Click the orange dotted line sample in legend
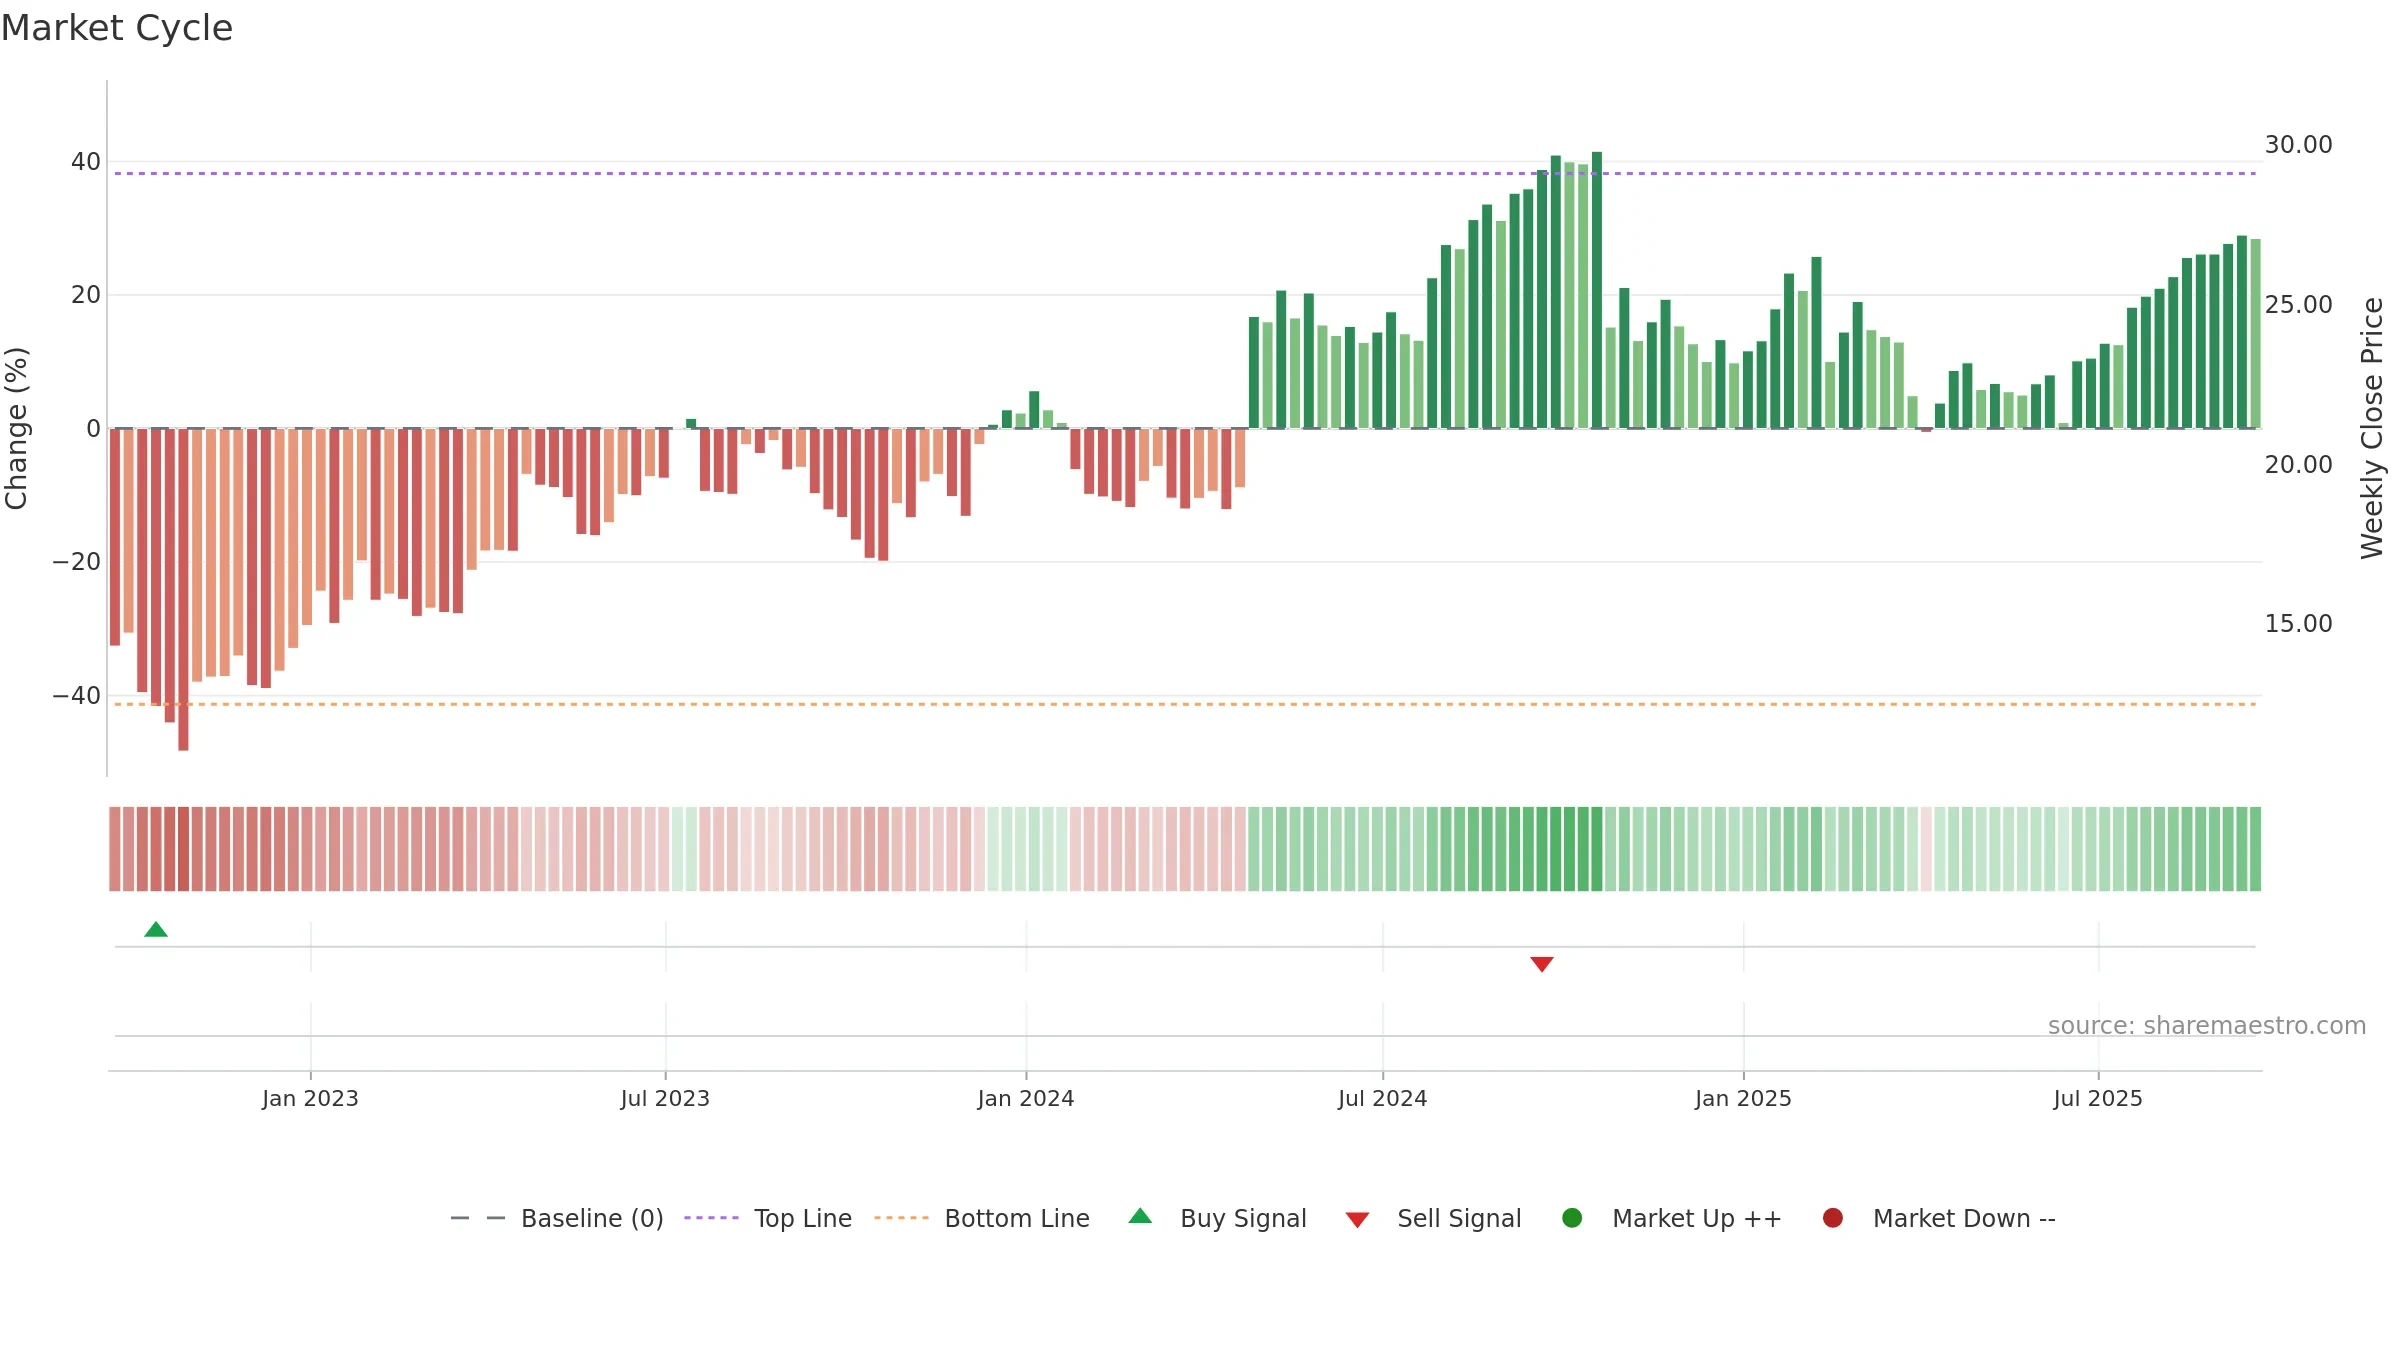 tap(901, 1218)
